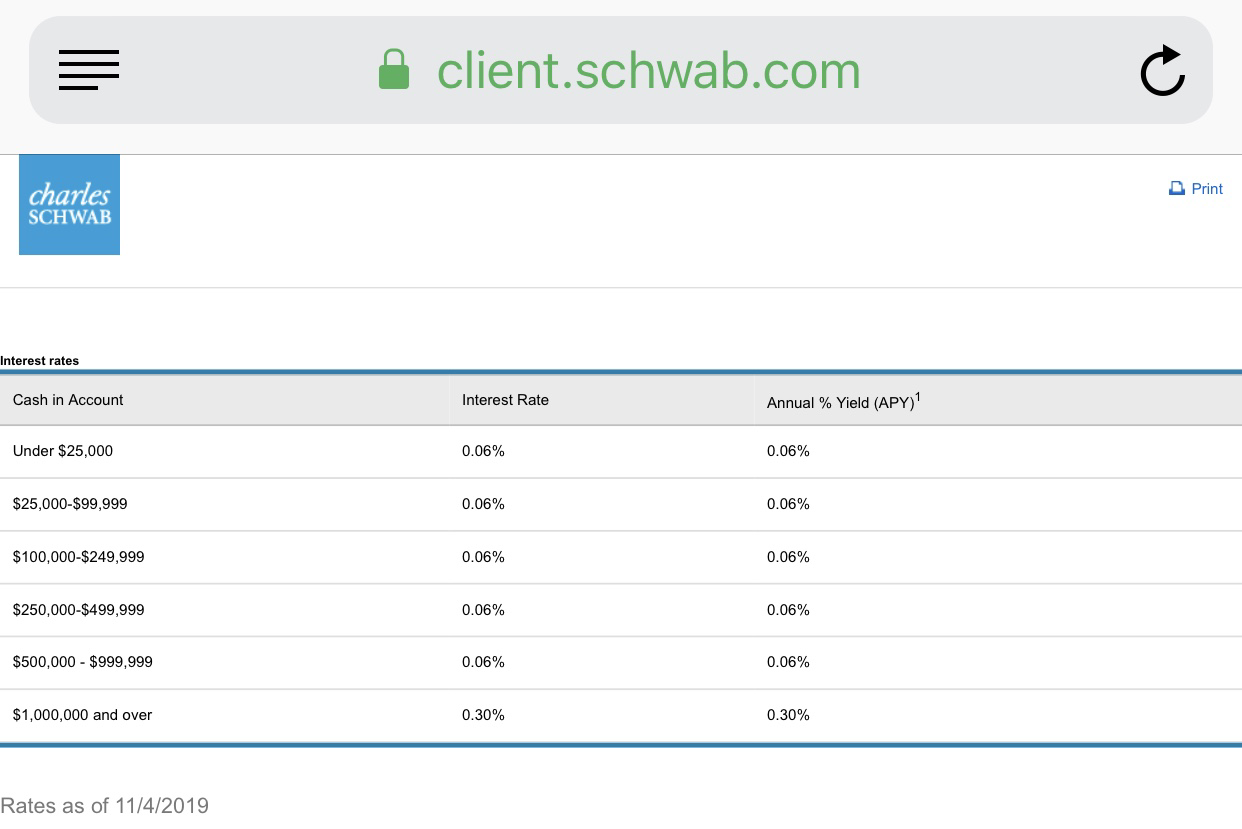Click the APY footnote 1 superscript
Viewport: 1242px width, 829px height.
click(x=918, y=397)
